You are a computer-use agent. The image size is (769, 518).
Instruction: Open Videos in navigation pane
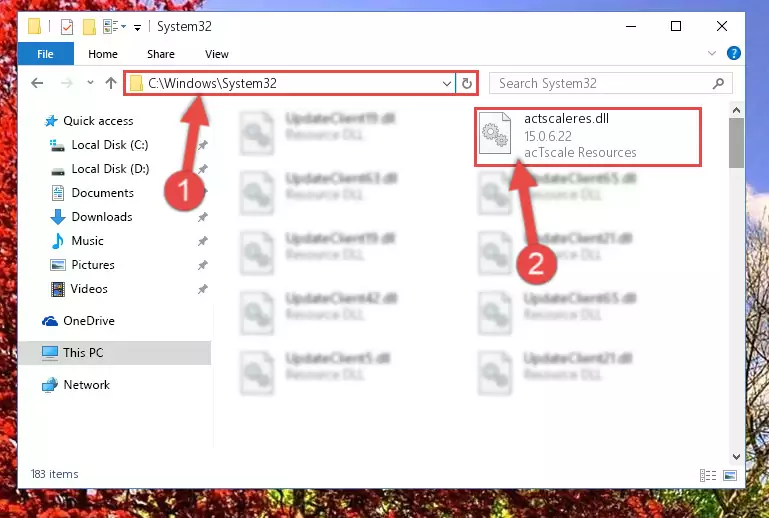89,289
